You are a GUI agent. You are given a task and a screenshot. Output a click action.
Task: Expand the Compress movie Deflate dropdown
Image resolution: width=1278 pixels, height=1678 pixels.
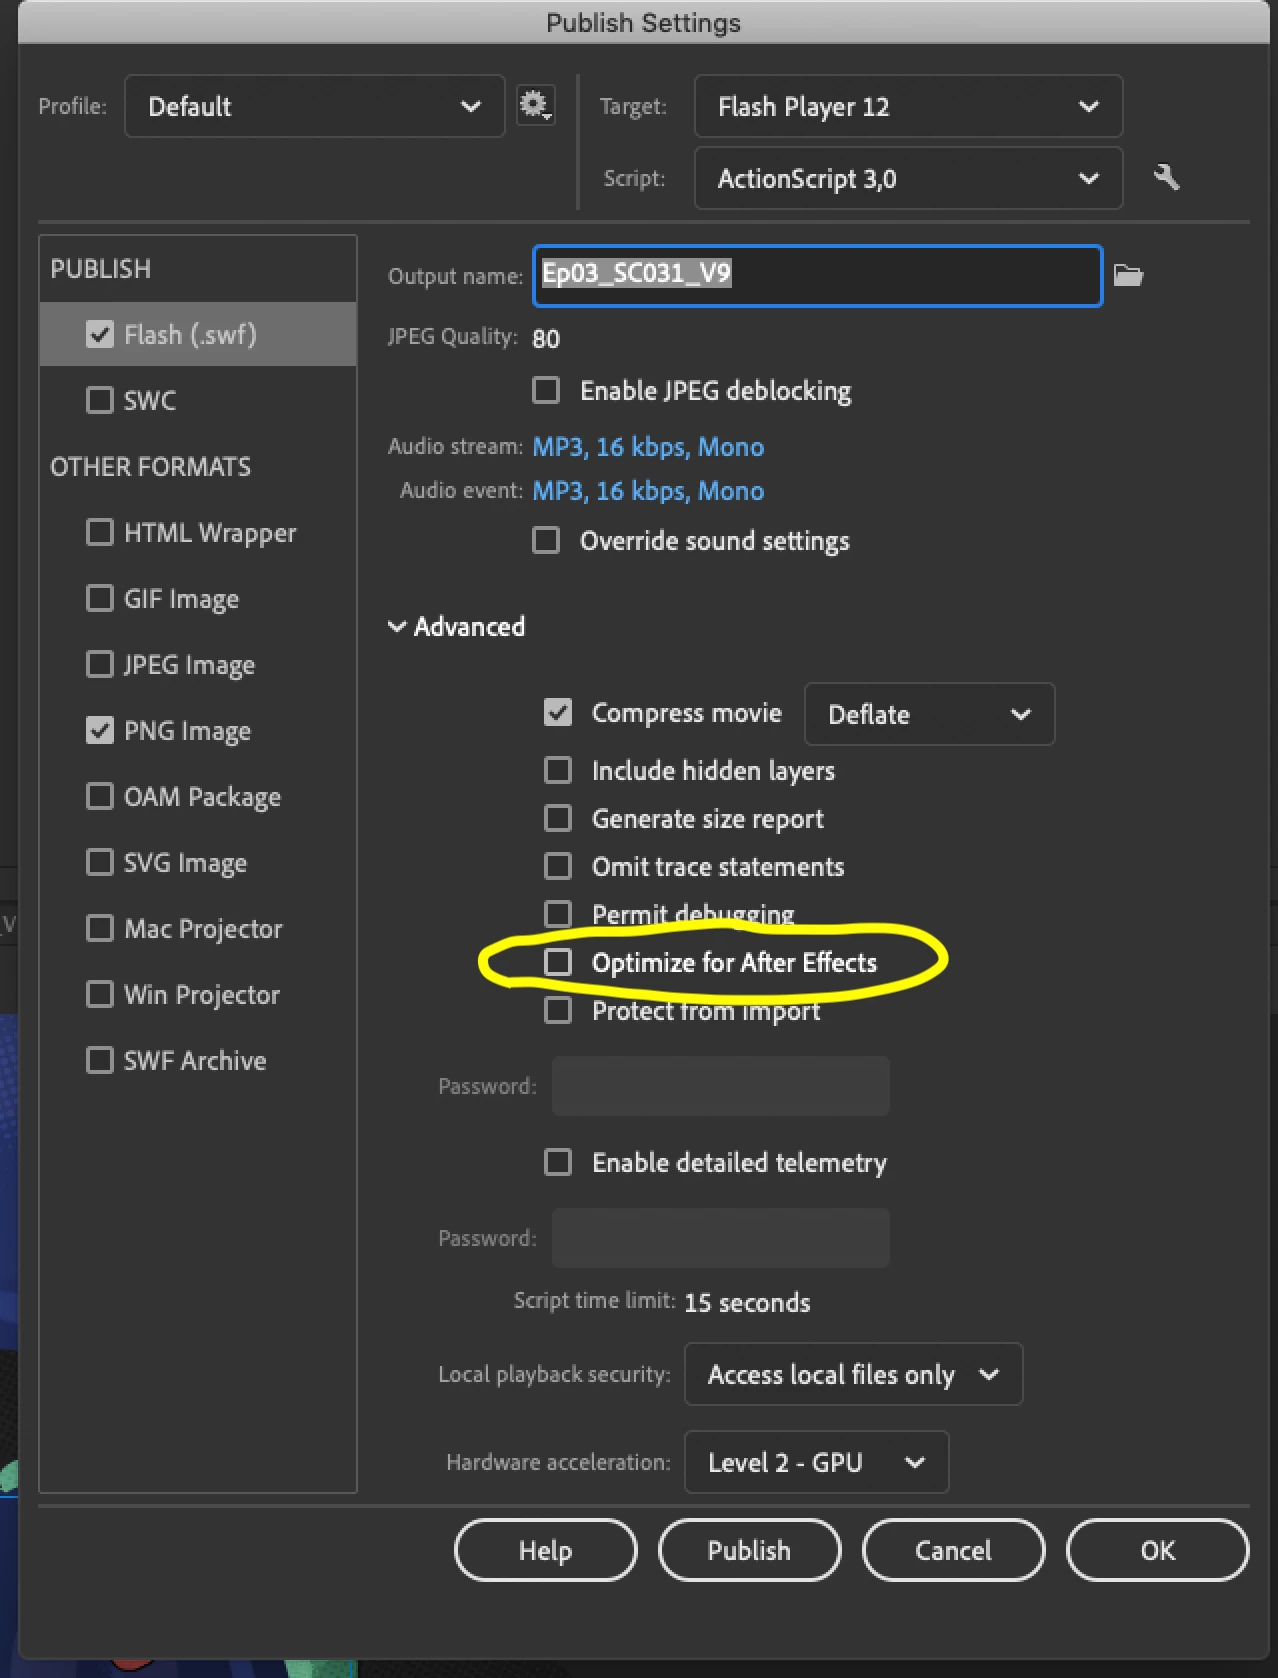(x=929, y=714)
